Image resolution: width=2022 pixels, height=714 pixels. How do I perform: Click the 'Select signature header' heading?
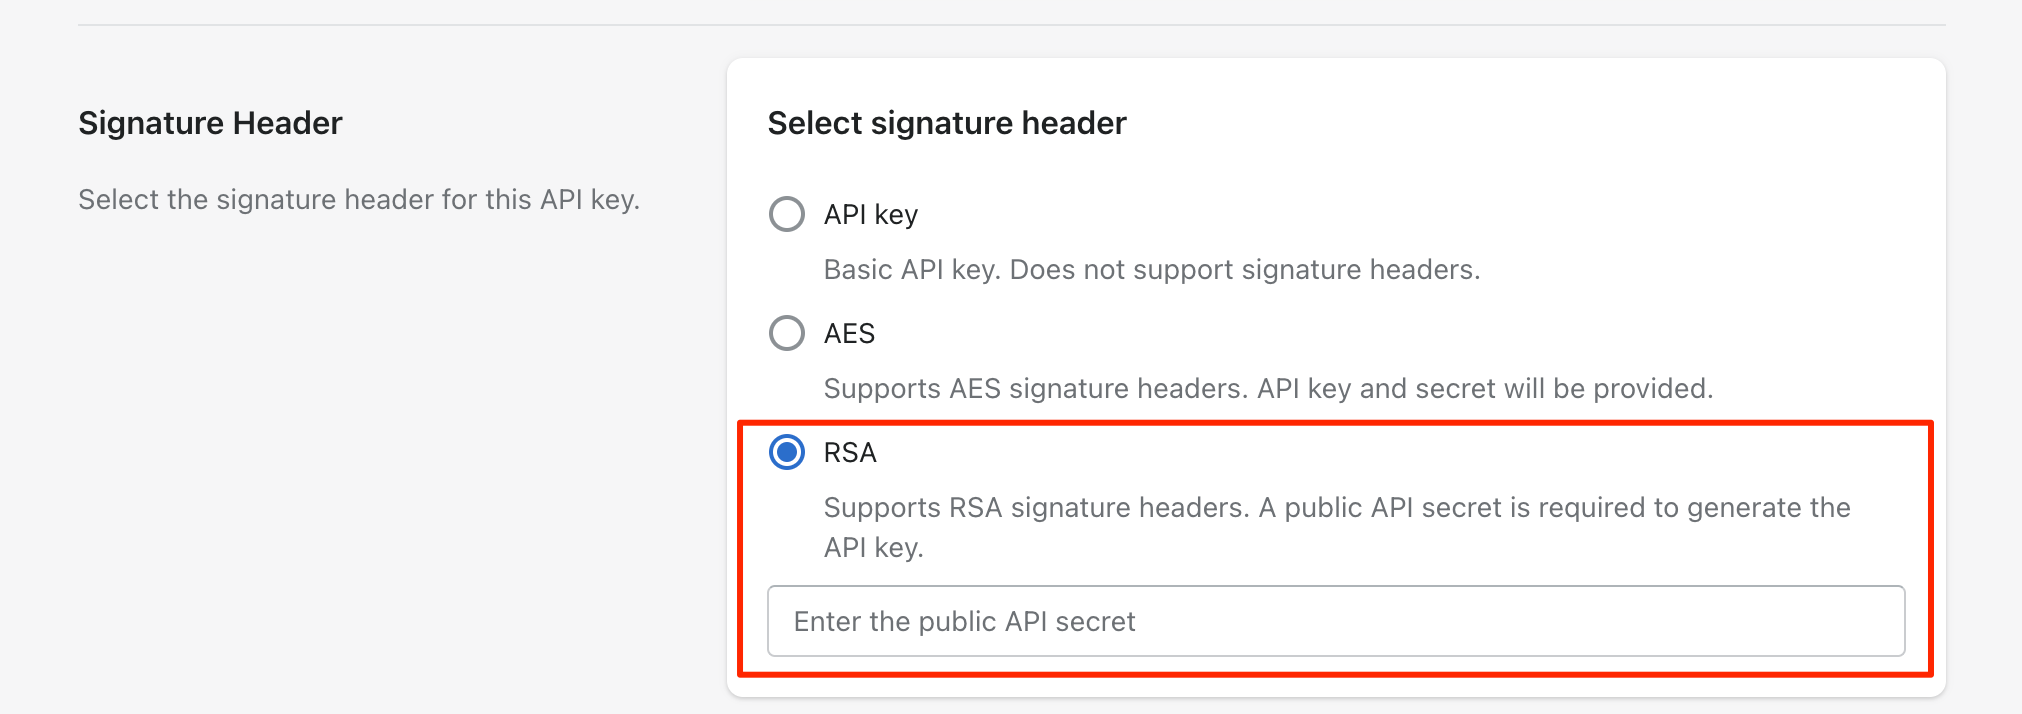(x=946, y=122)
